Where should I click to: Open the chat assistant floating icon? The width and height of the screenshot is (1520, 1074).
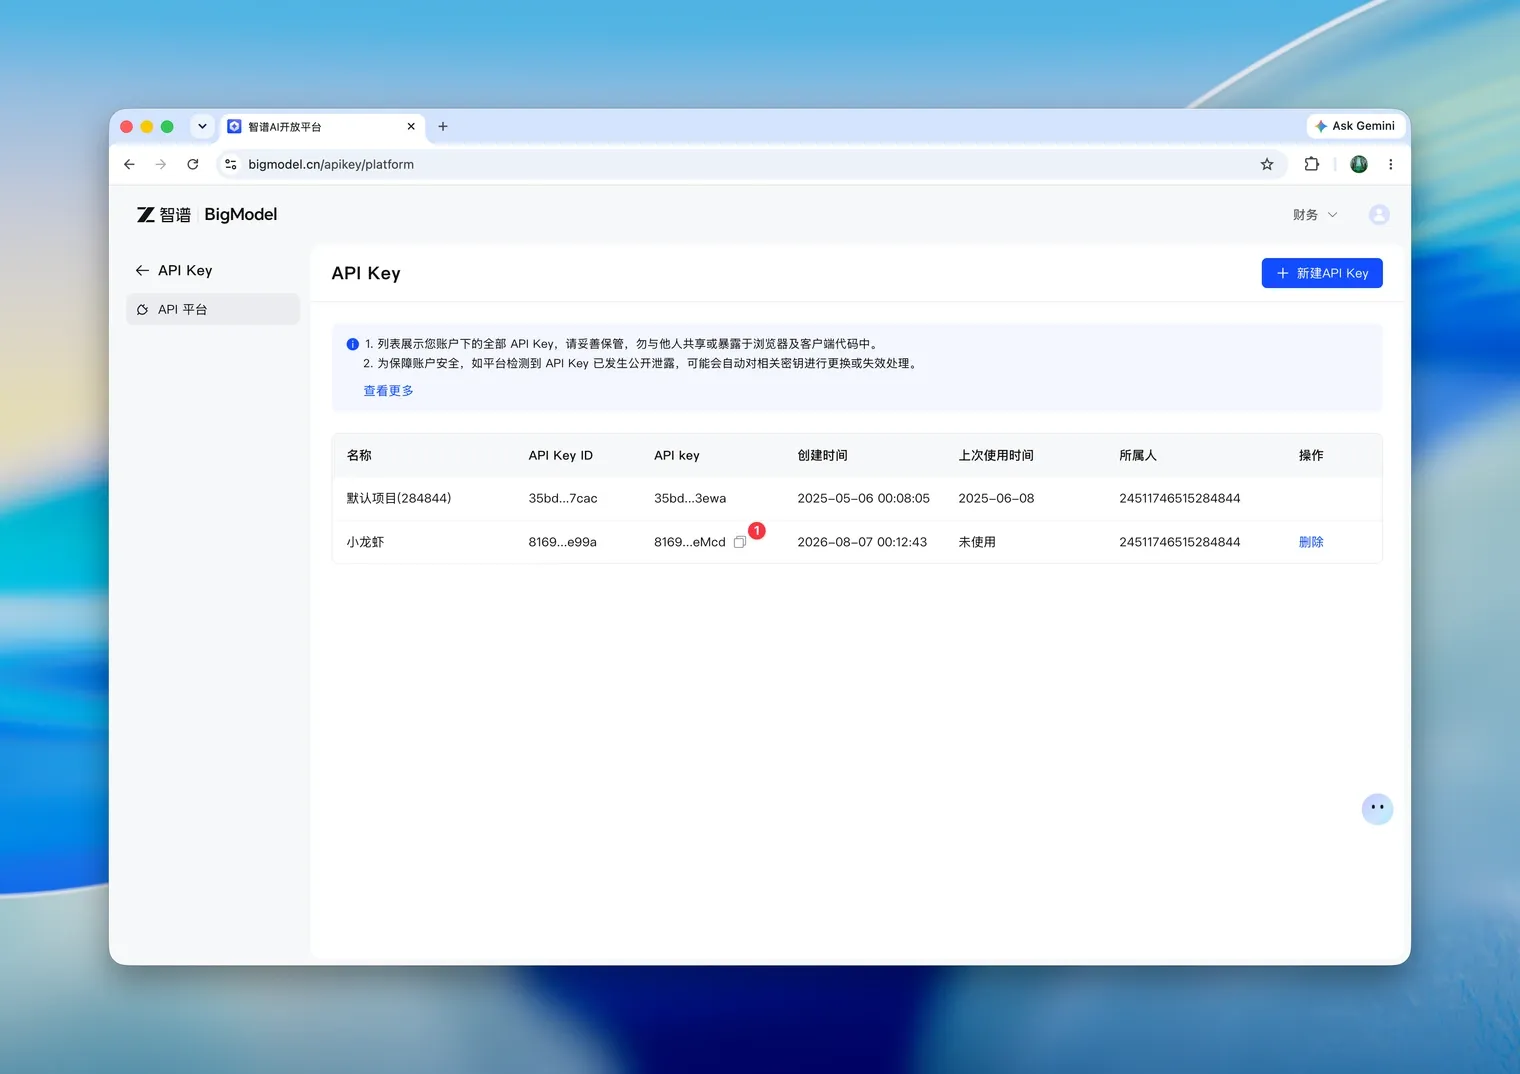coord(1377,808)
